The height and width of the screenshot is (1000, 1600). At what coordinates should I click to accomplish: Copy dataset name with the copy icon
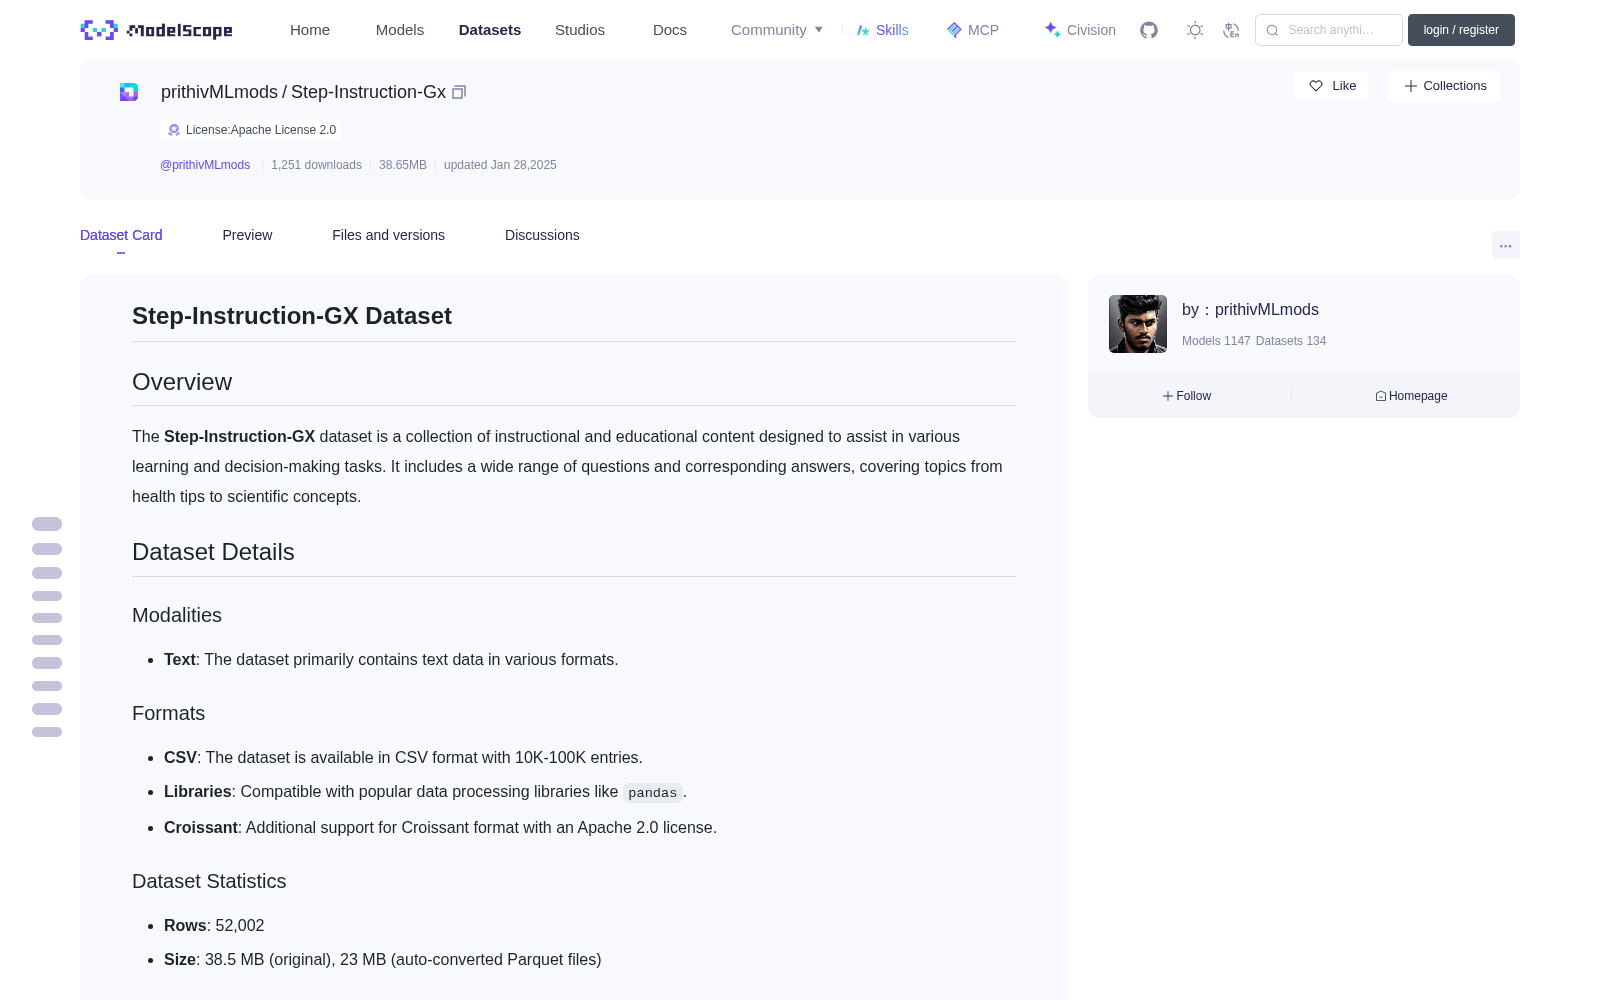click(x=459, y=92)
